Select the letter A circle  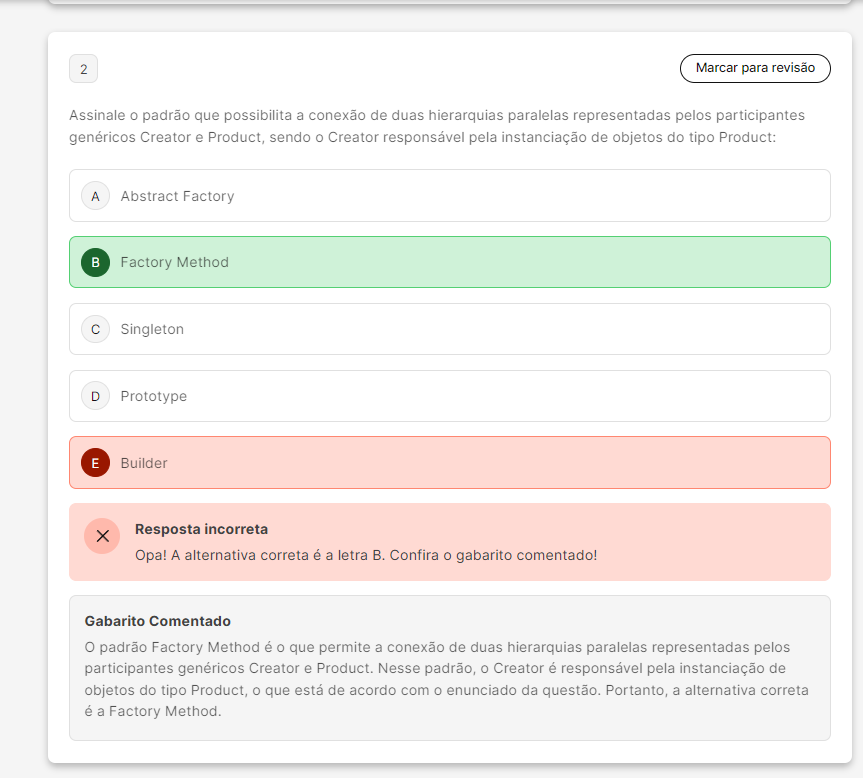pos(95,196)
